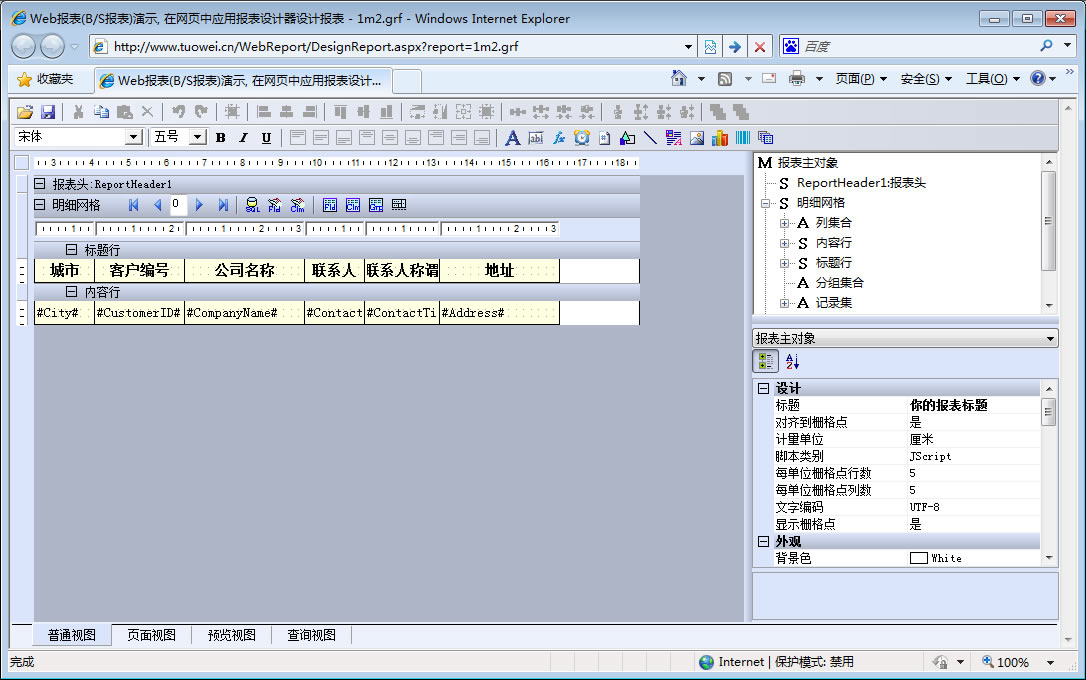Switch to the 预览视图 tab
1086x680 pixels.
[231, 635]
